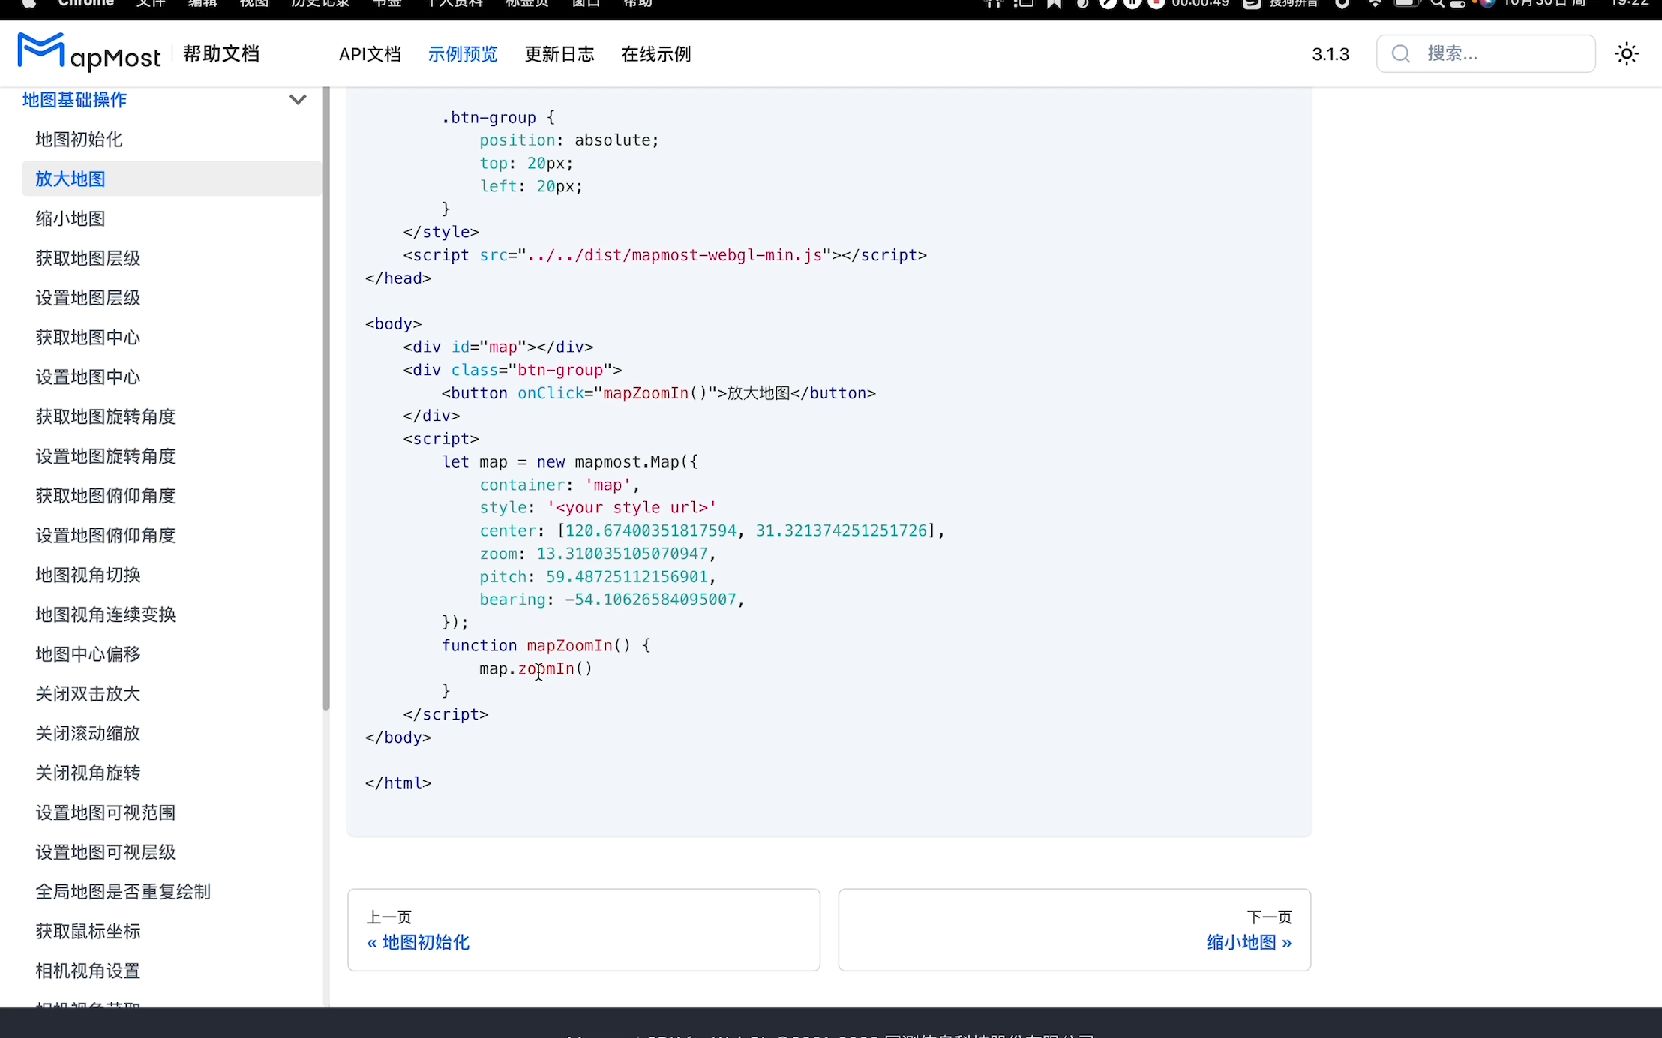Image resolution: width=1662 pixels, height=1038 pixels.
Task: Open 设置地图旋转角度 sidebar entry
Action: click(x=106, y=456)
